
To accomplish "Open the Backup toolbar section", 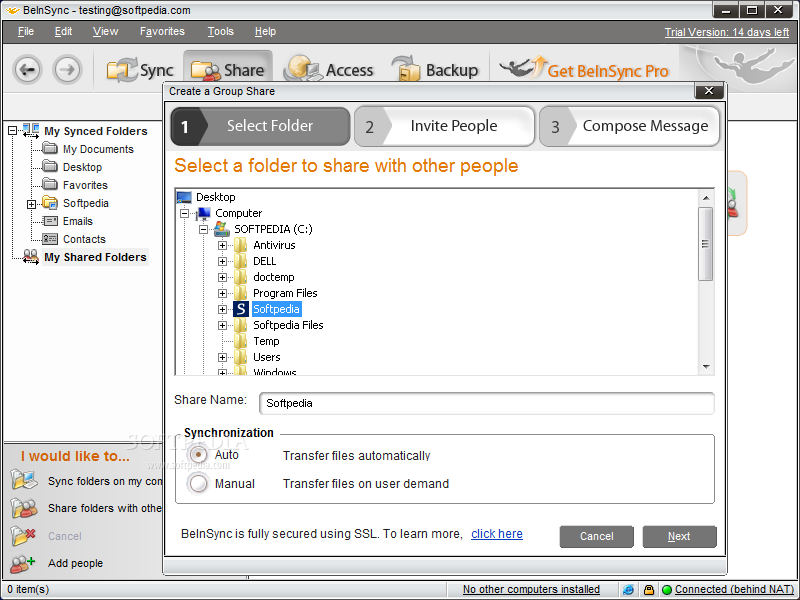I will click(x=435, y=70).
